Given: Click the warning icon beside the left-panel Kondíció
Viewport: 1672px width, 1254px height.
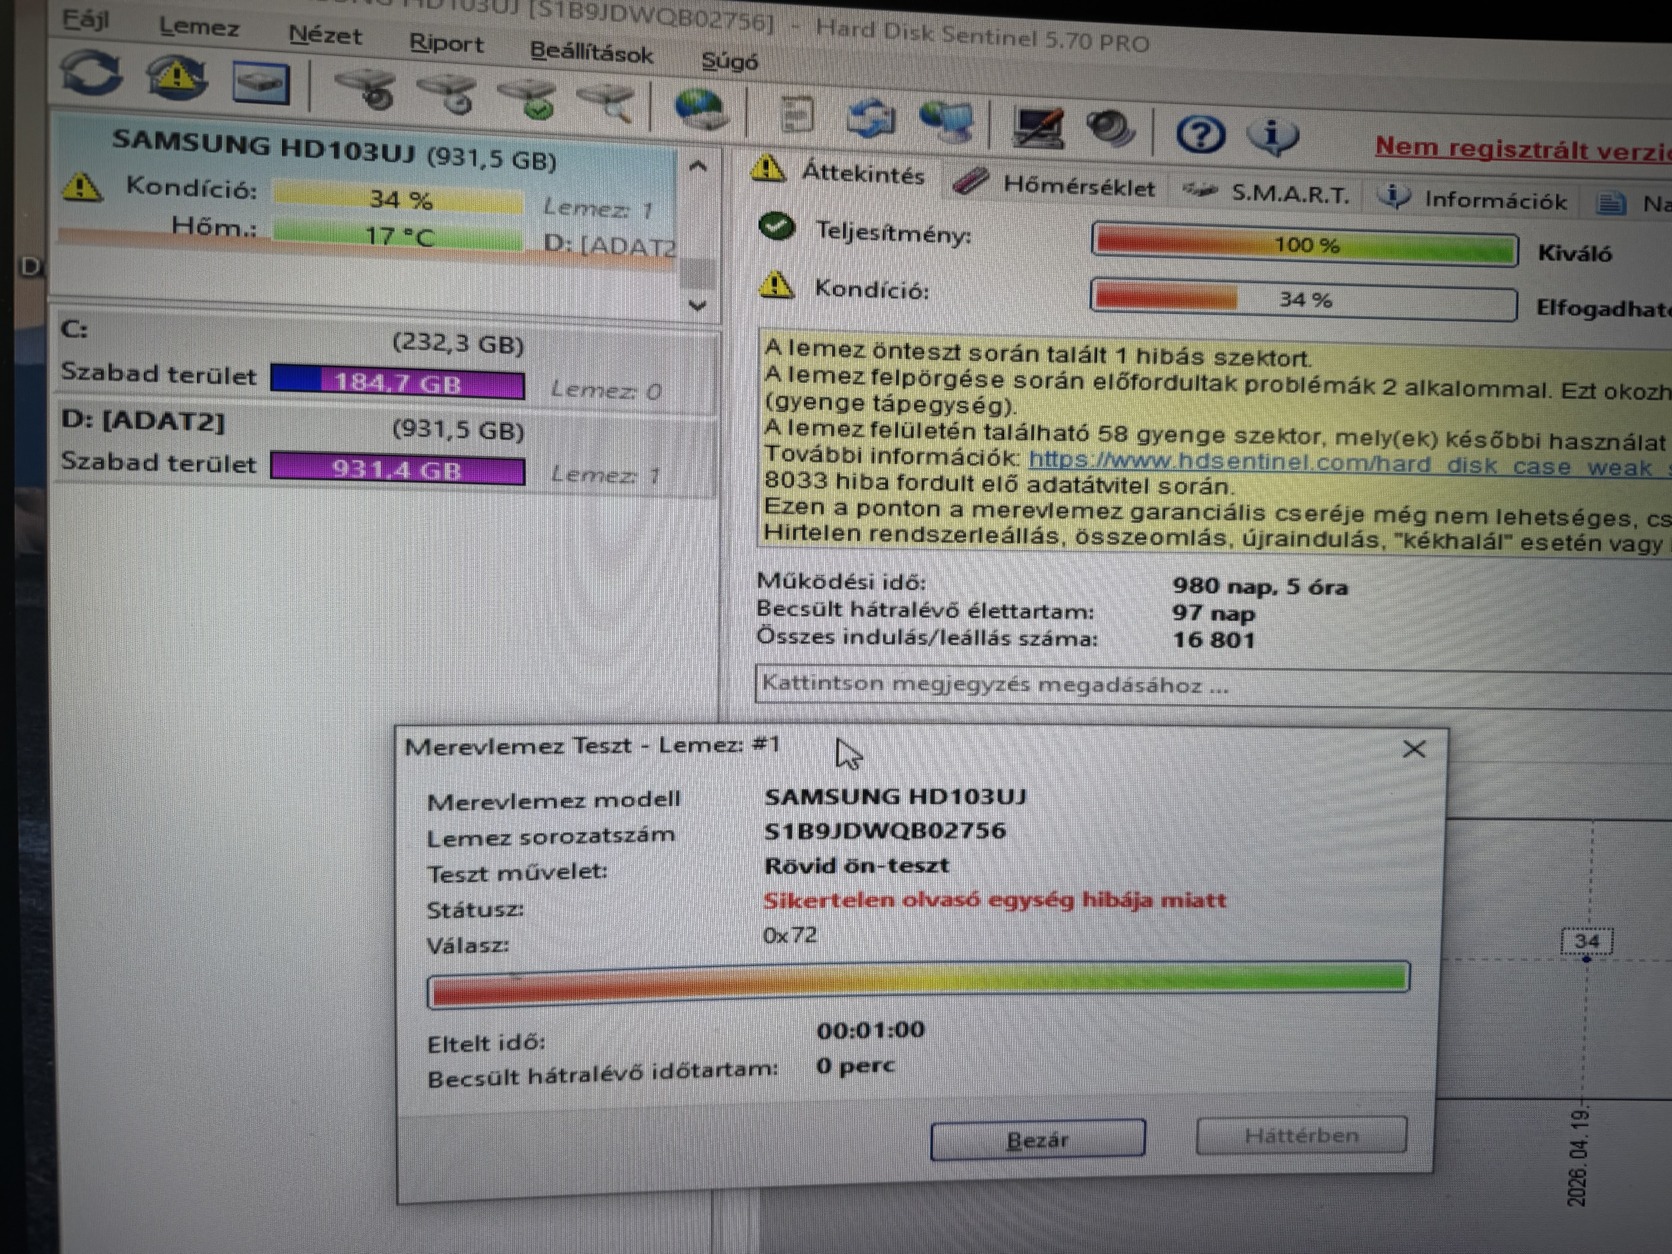Looking at the screenshot, I should point(82,187).
